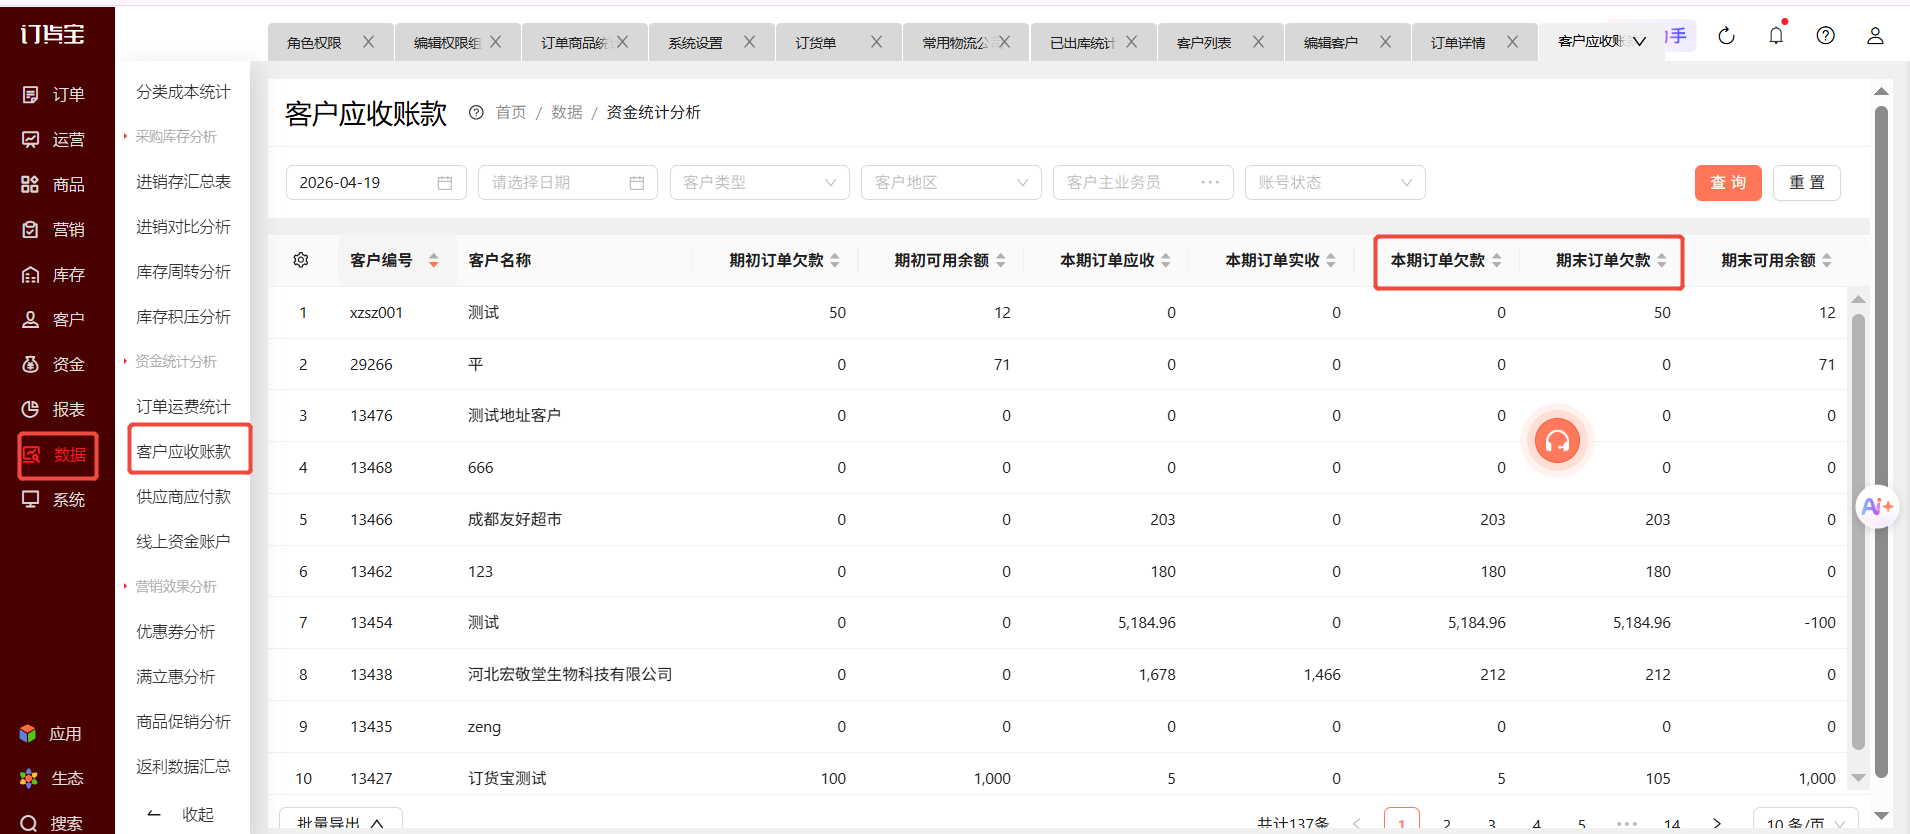
Task: Sort by 本期订单应收 column
Action: pyautogui.click(x=1166, y=260)
